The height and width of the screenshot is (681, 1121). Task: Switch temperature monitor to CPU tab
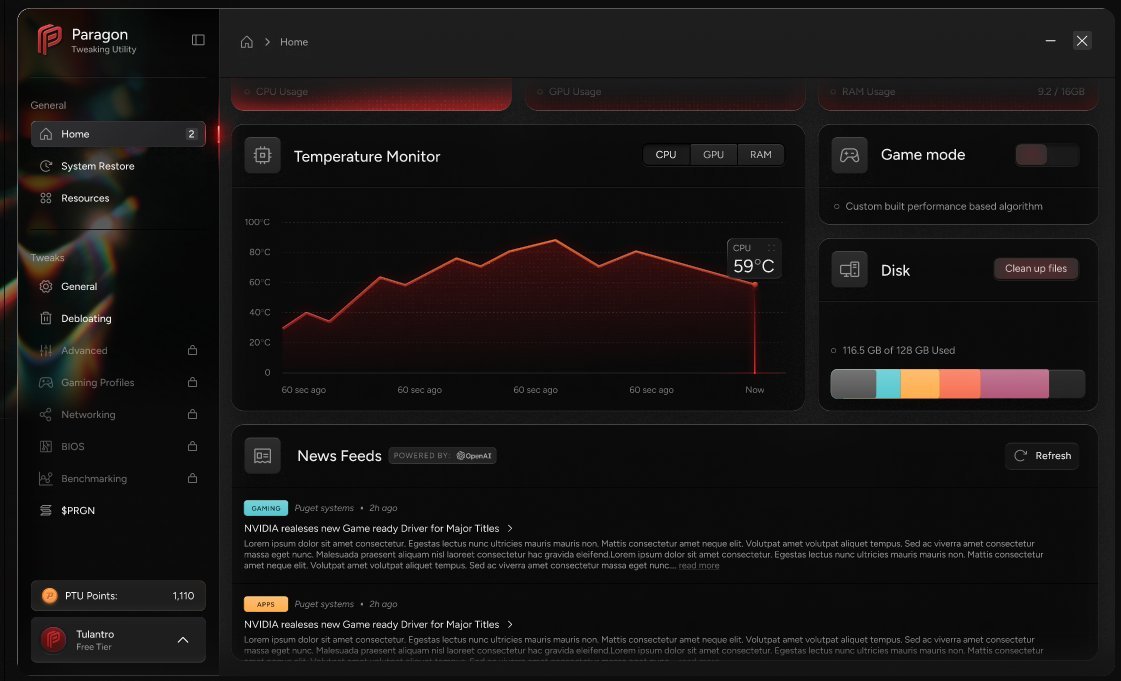666,155
